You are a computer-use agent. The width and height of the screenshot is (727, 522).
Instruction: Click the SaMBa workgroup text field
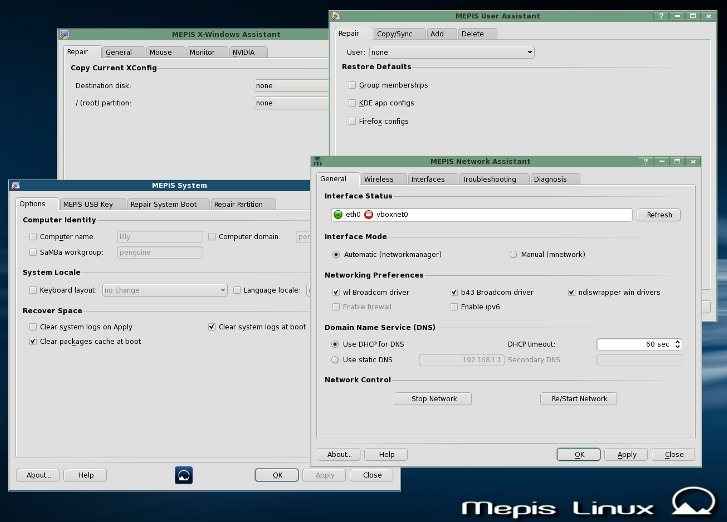[159, 252]
